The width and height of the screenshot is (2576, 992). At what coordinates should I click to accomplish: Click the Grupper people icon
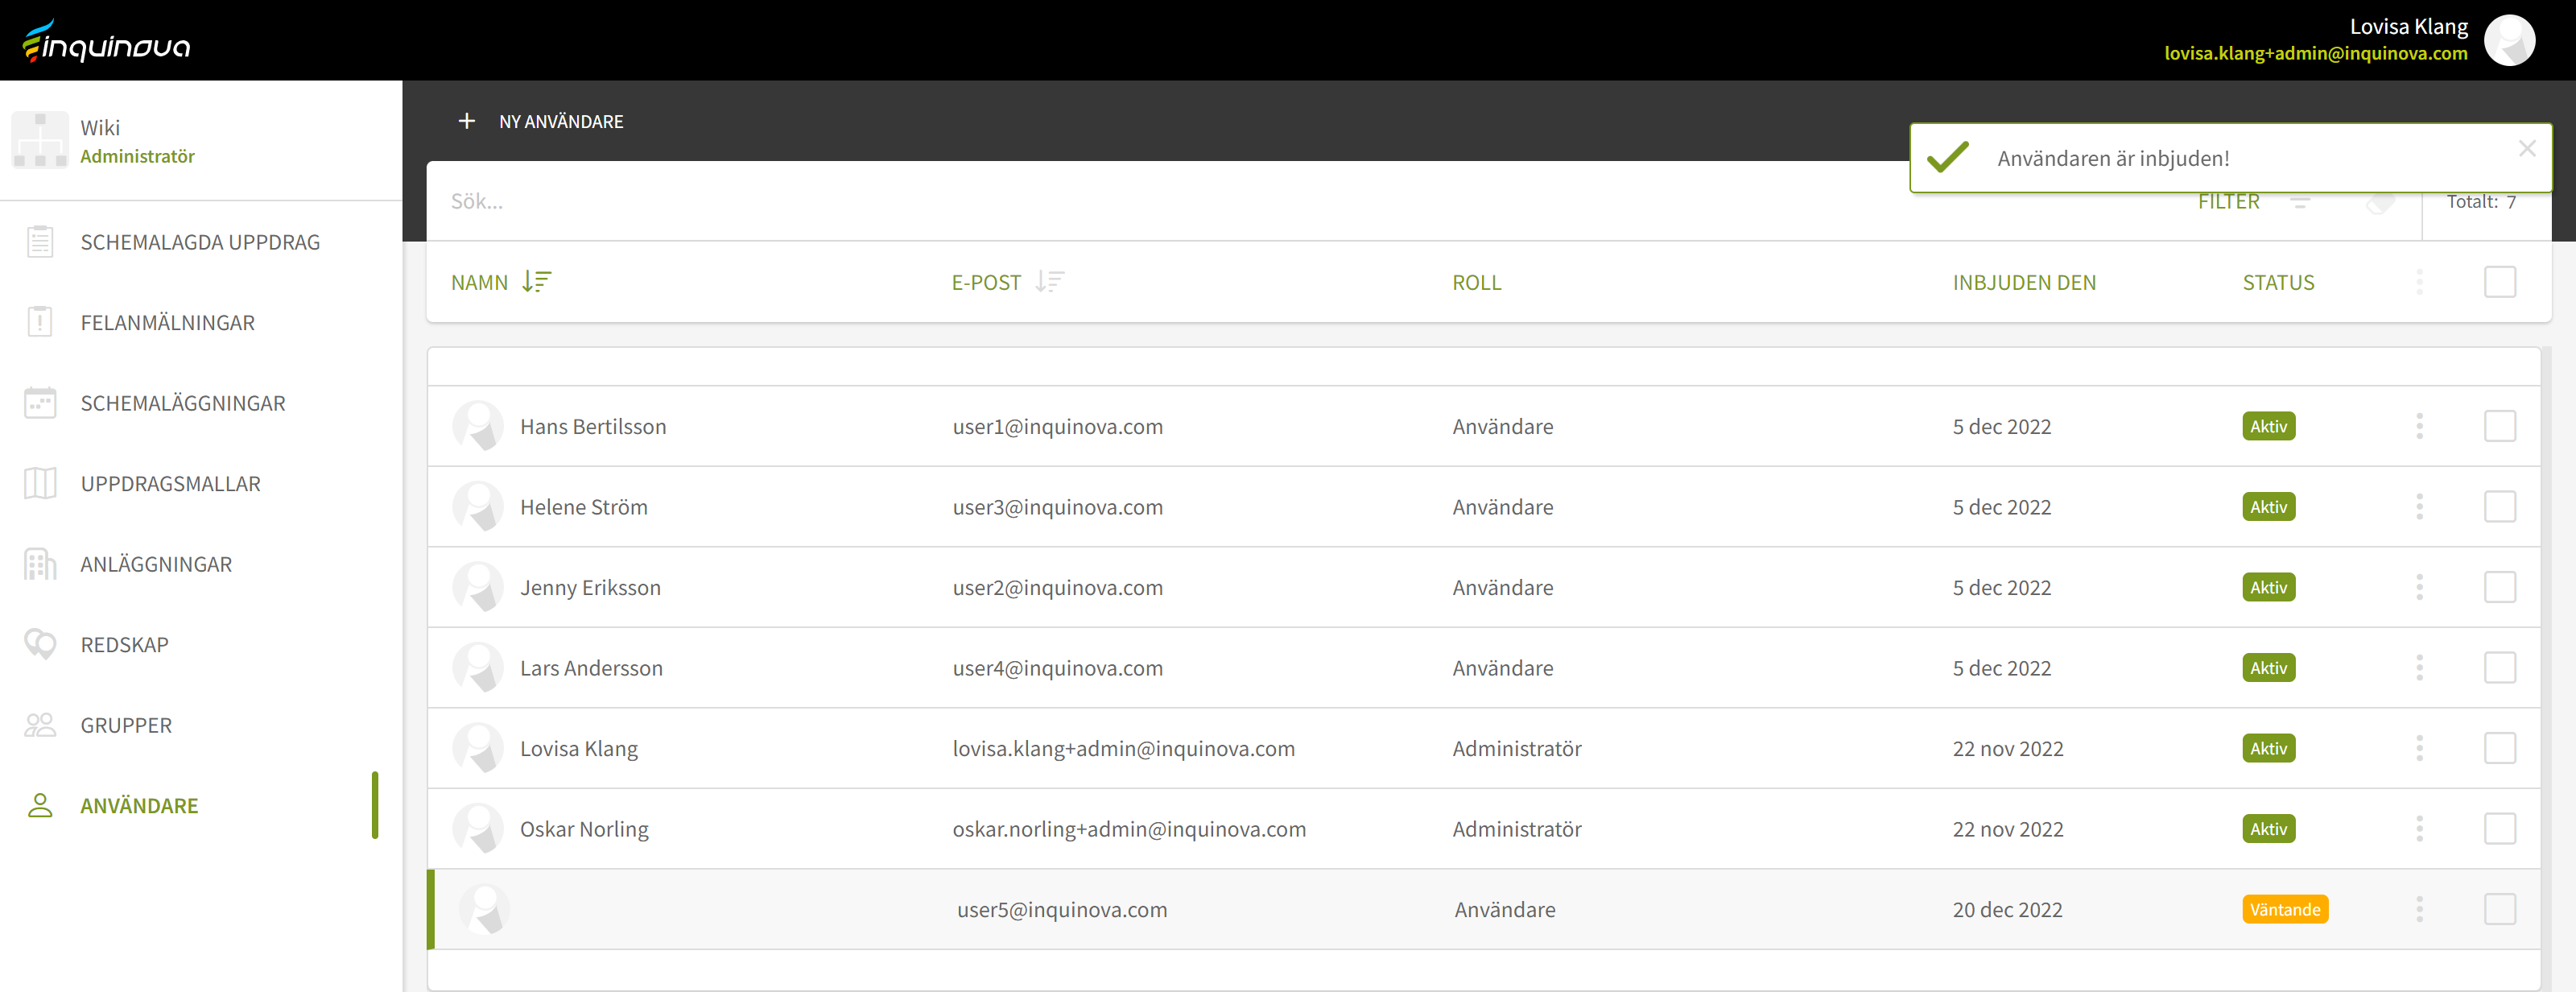pyautogui.click(x=40, y=725)
